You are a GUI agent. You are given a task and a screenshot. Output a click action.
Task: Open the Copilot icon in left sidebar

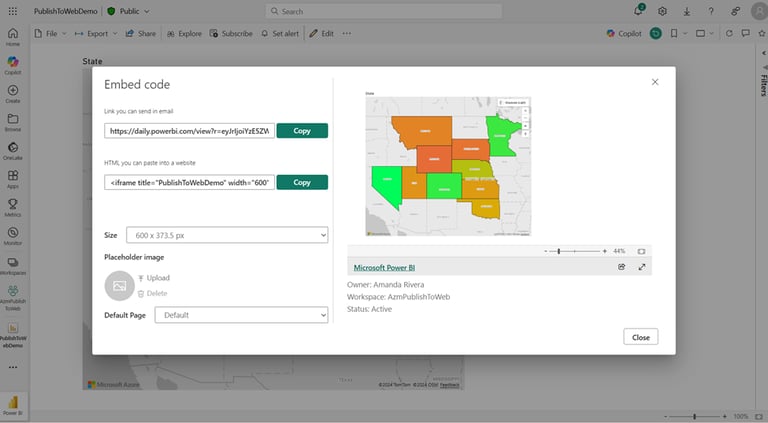point(13,62)
